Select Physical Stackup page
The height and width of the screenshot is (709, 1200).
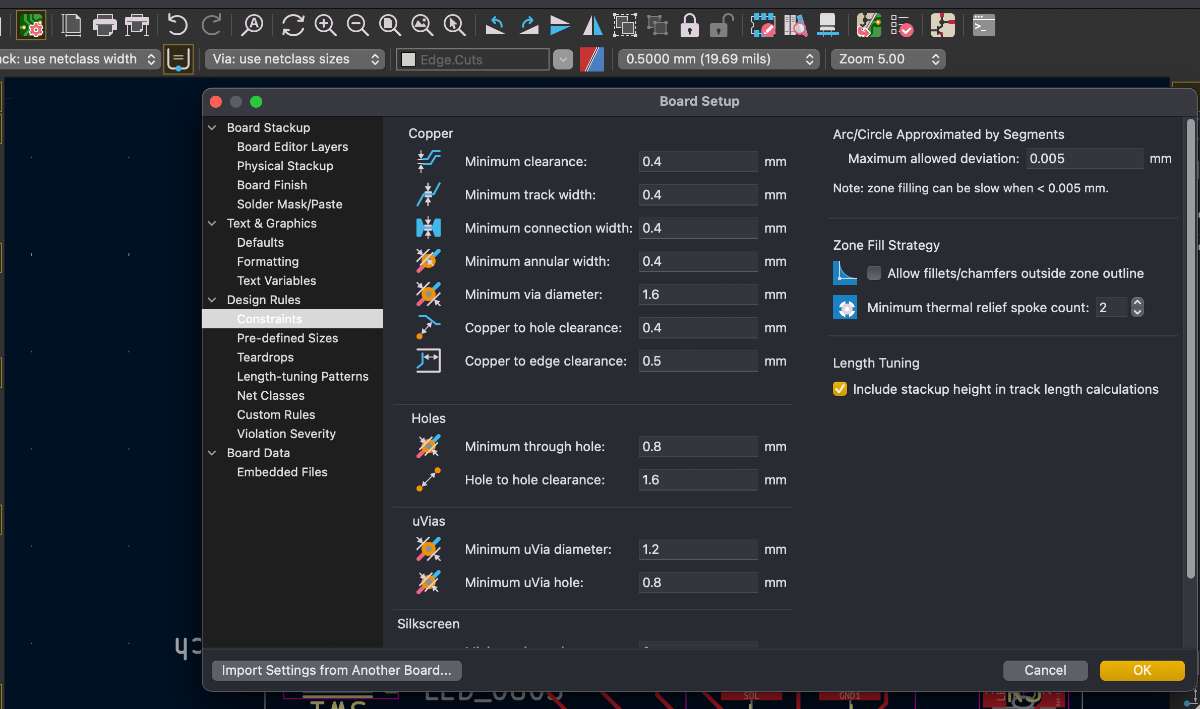285,166
